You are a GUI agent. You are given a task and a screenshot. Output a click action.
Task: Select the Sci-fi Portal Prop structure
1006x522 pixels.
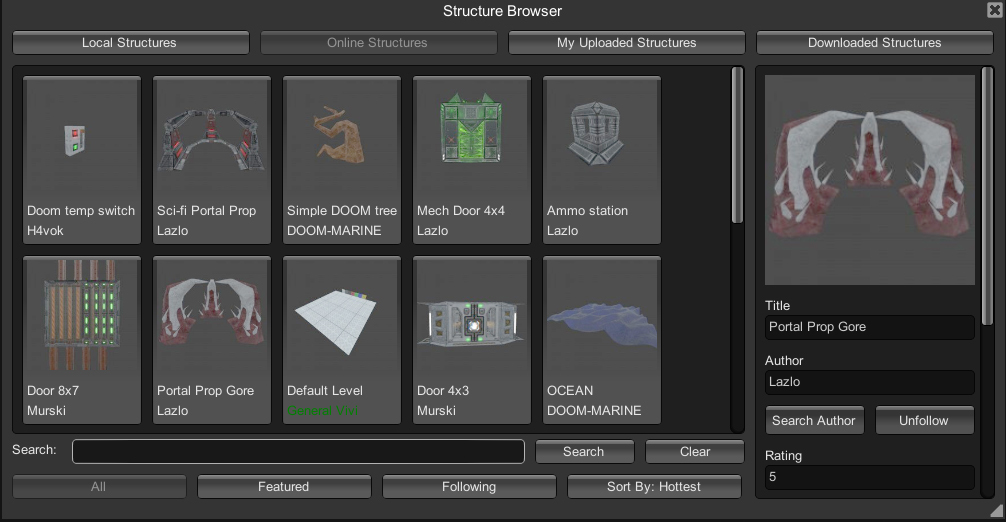tap(212, 160)
